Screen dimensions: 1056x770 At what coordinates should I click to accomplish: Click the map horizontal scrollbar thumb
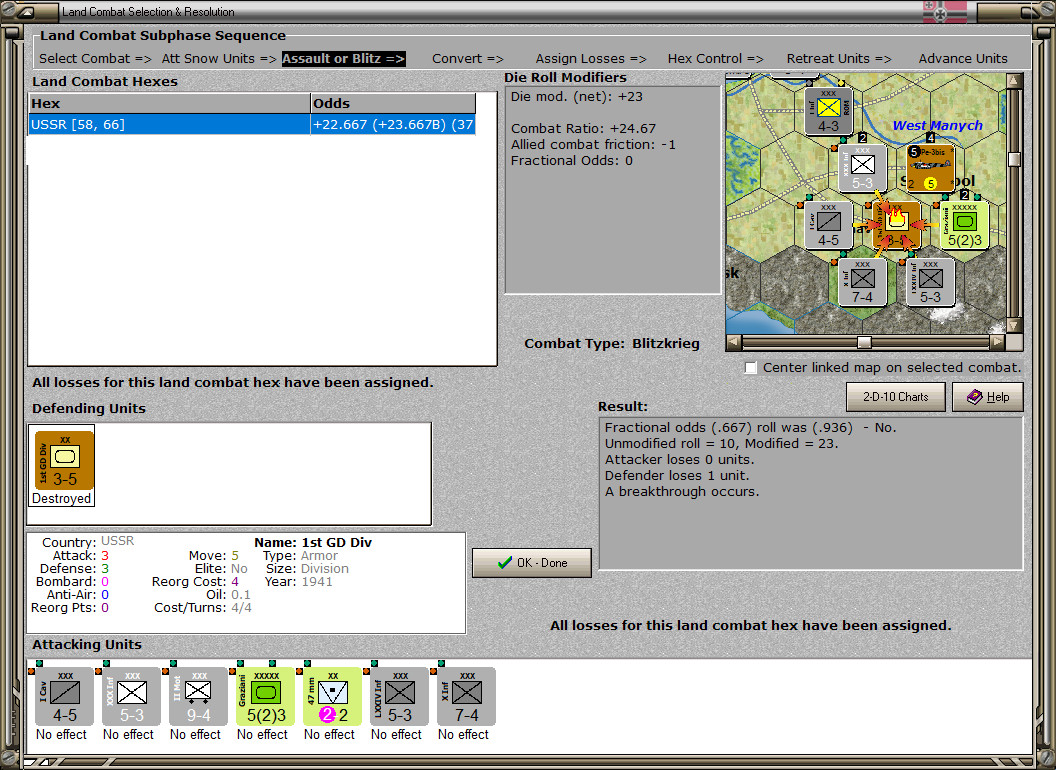point(864,342)
